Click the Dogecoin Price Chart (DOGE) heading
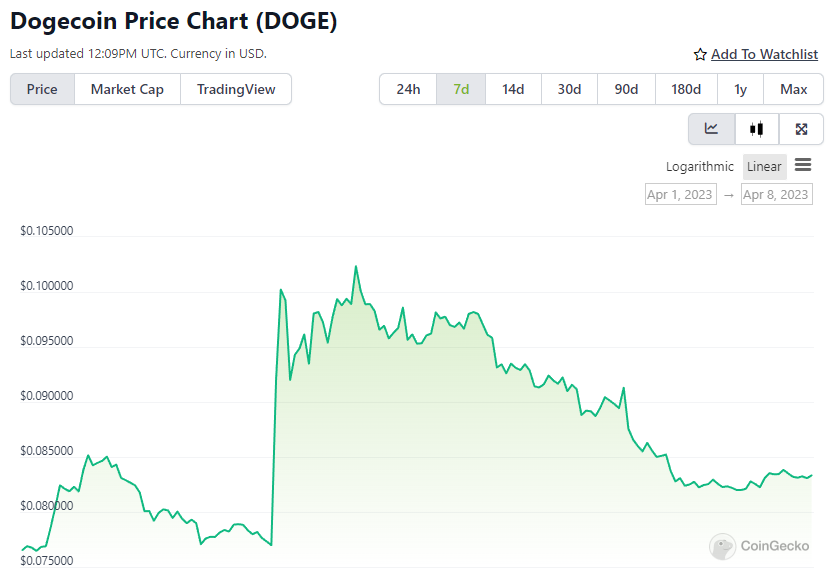 point(174,21)
